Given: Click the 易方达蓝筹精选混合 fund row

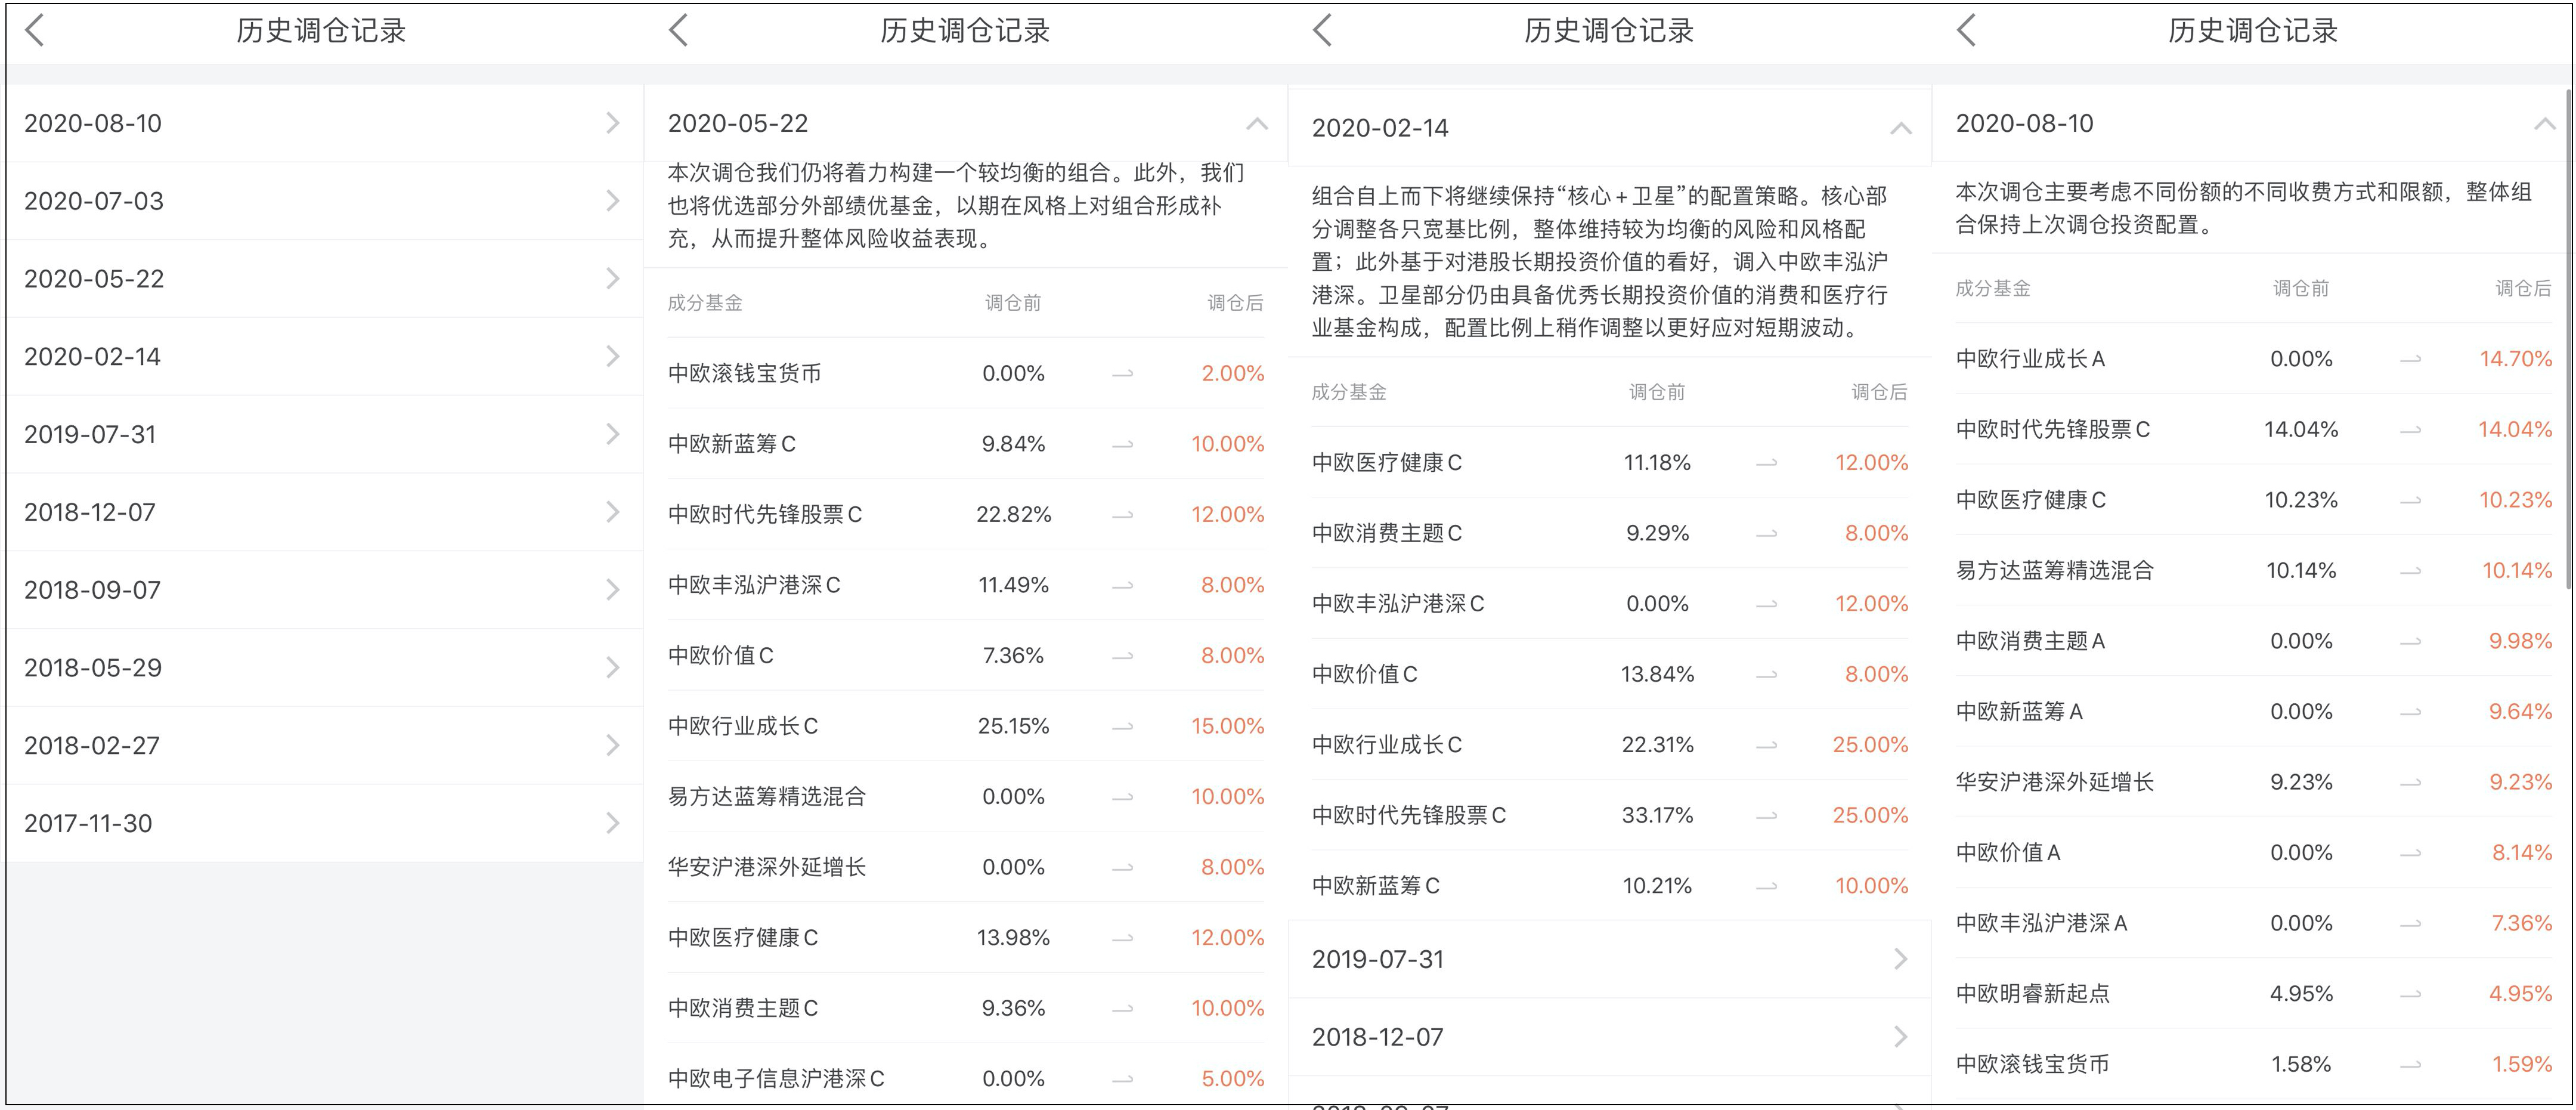Looking at the screenshot, I should point(768,796).
